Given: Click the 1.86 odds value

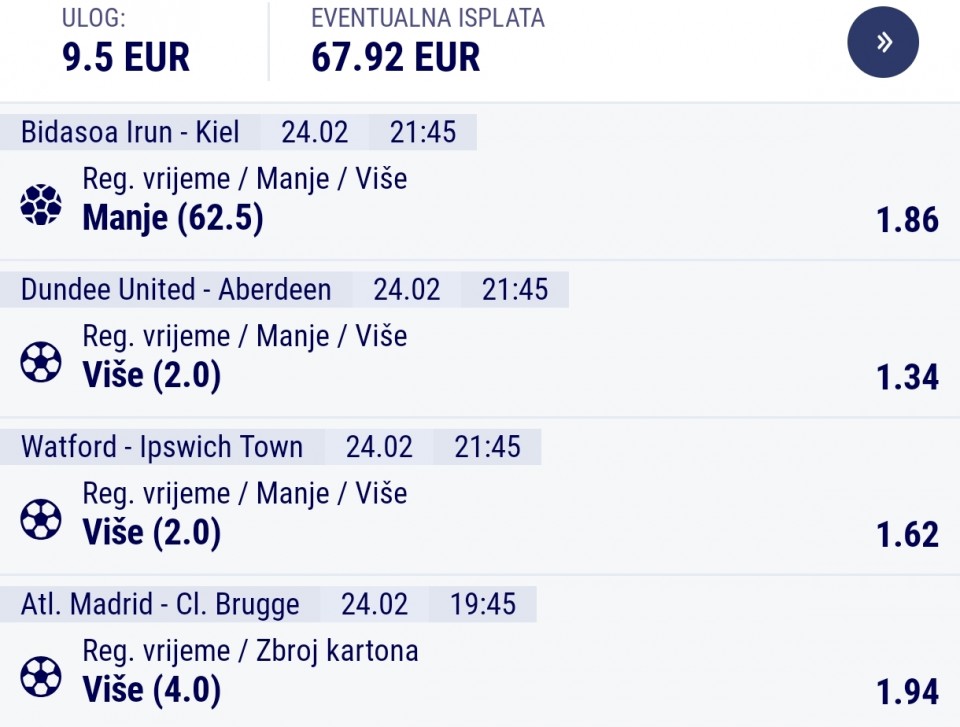Looking at the screenshot, I should (x=907, y=220).
